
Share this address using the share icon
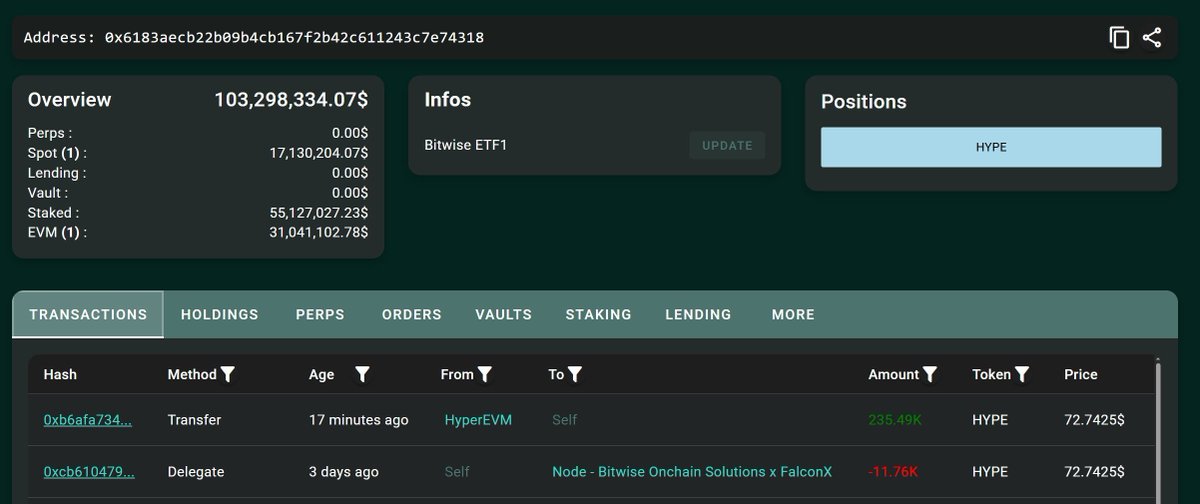point(1152,38)
